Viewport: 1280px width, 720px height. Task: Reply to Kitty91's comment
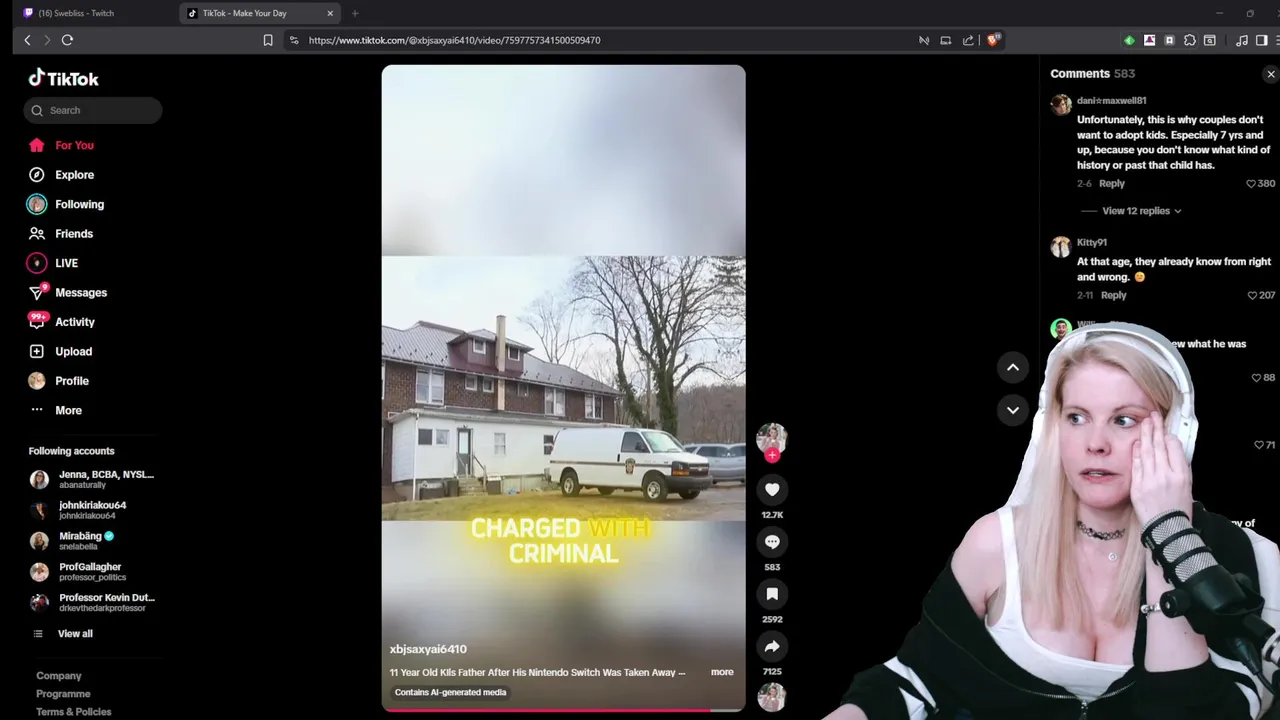[x=1113, y=296]
